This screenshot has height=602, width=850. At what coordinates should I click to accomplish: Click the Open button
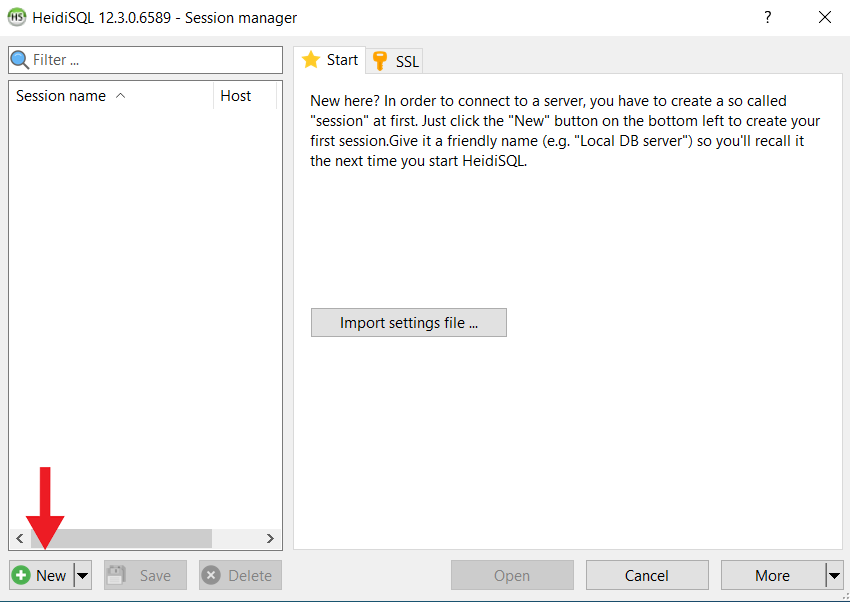(x=512, y=575)
